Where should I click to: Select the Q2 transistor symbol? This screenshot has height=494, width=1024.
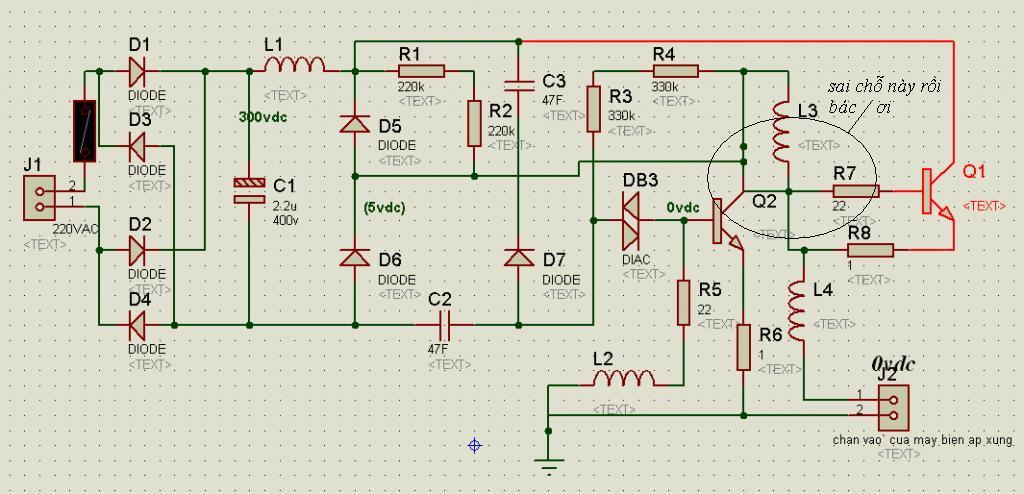click(728, 222)
